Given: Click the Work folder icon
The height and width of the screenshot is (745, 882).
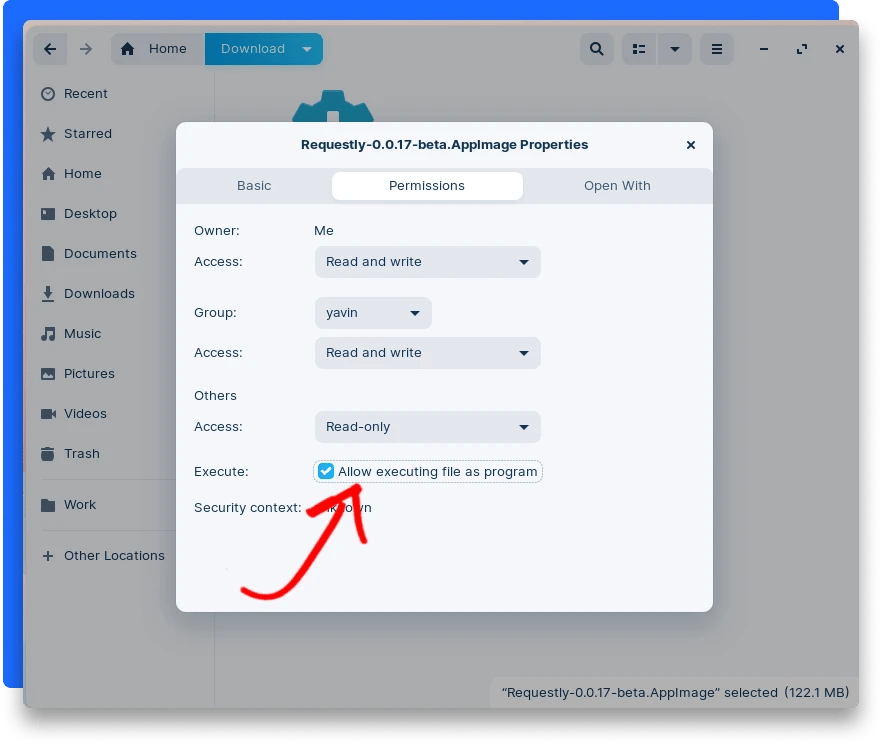Looking at the screenshot, I should point(48,505).
